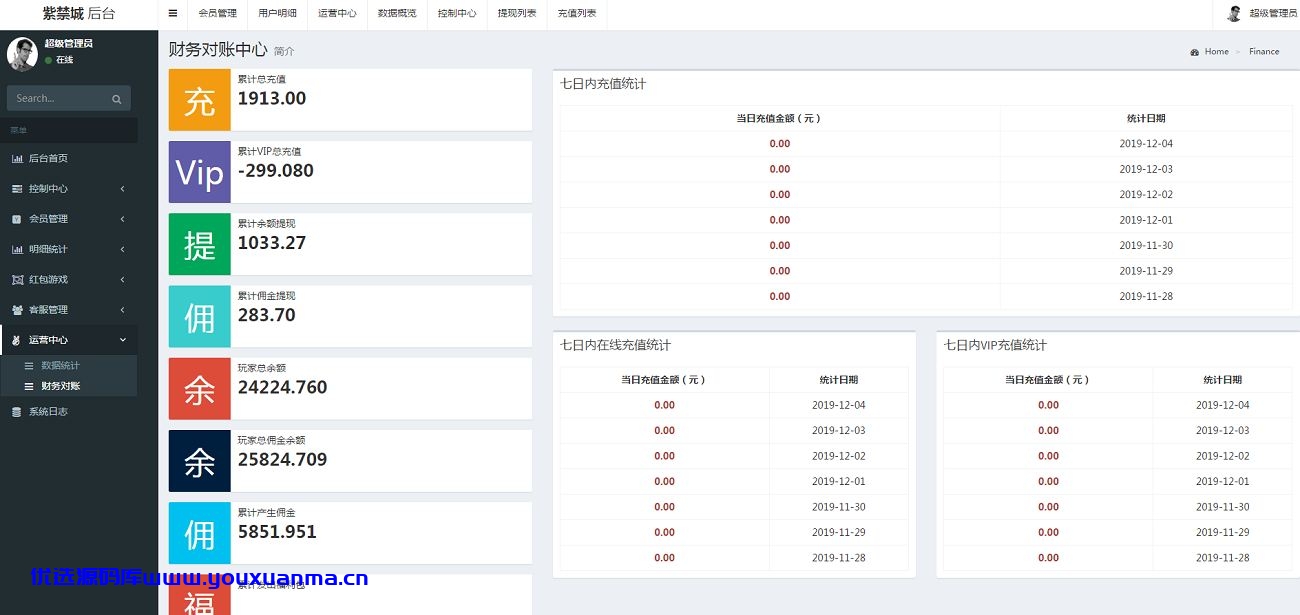The image size is (1300, 615).
Task: Click the 系统日志 database icon
Action: 16,411
